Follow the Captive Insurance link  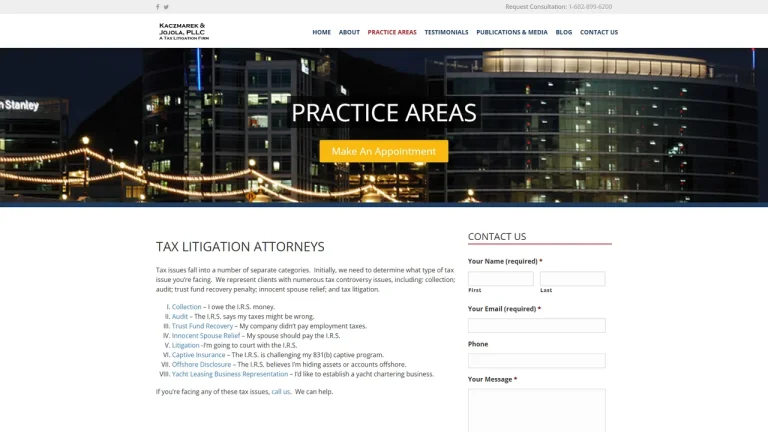click(x=198, y=355)
